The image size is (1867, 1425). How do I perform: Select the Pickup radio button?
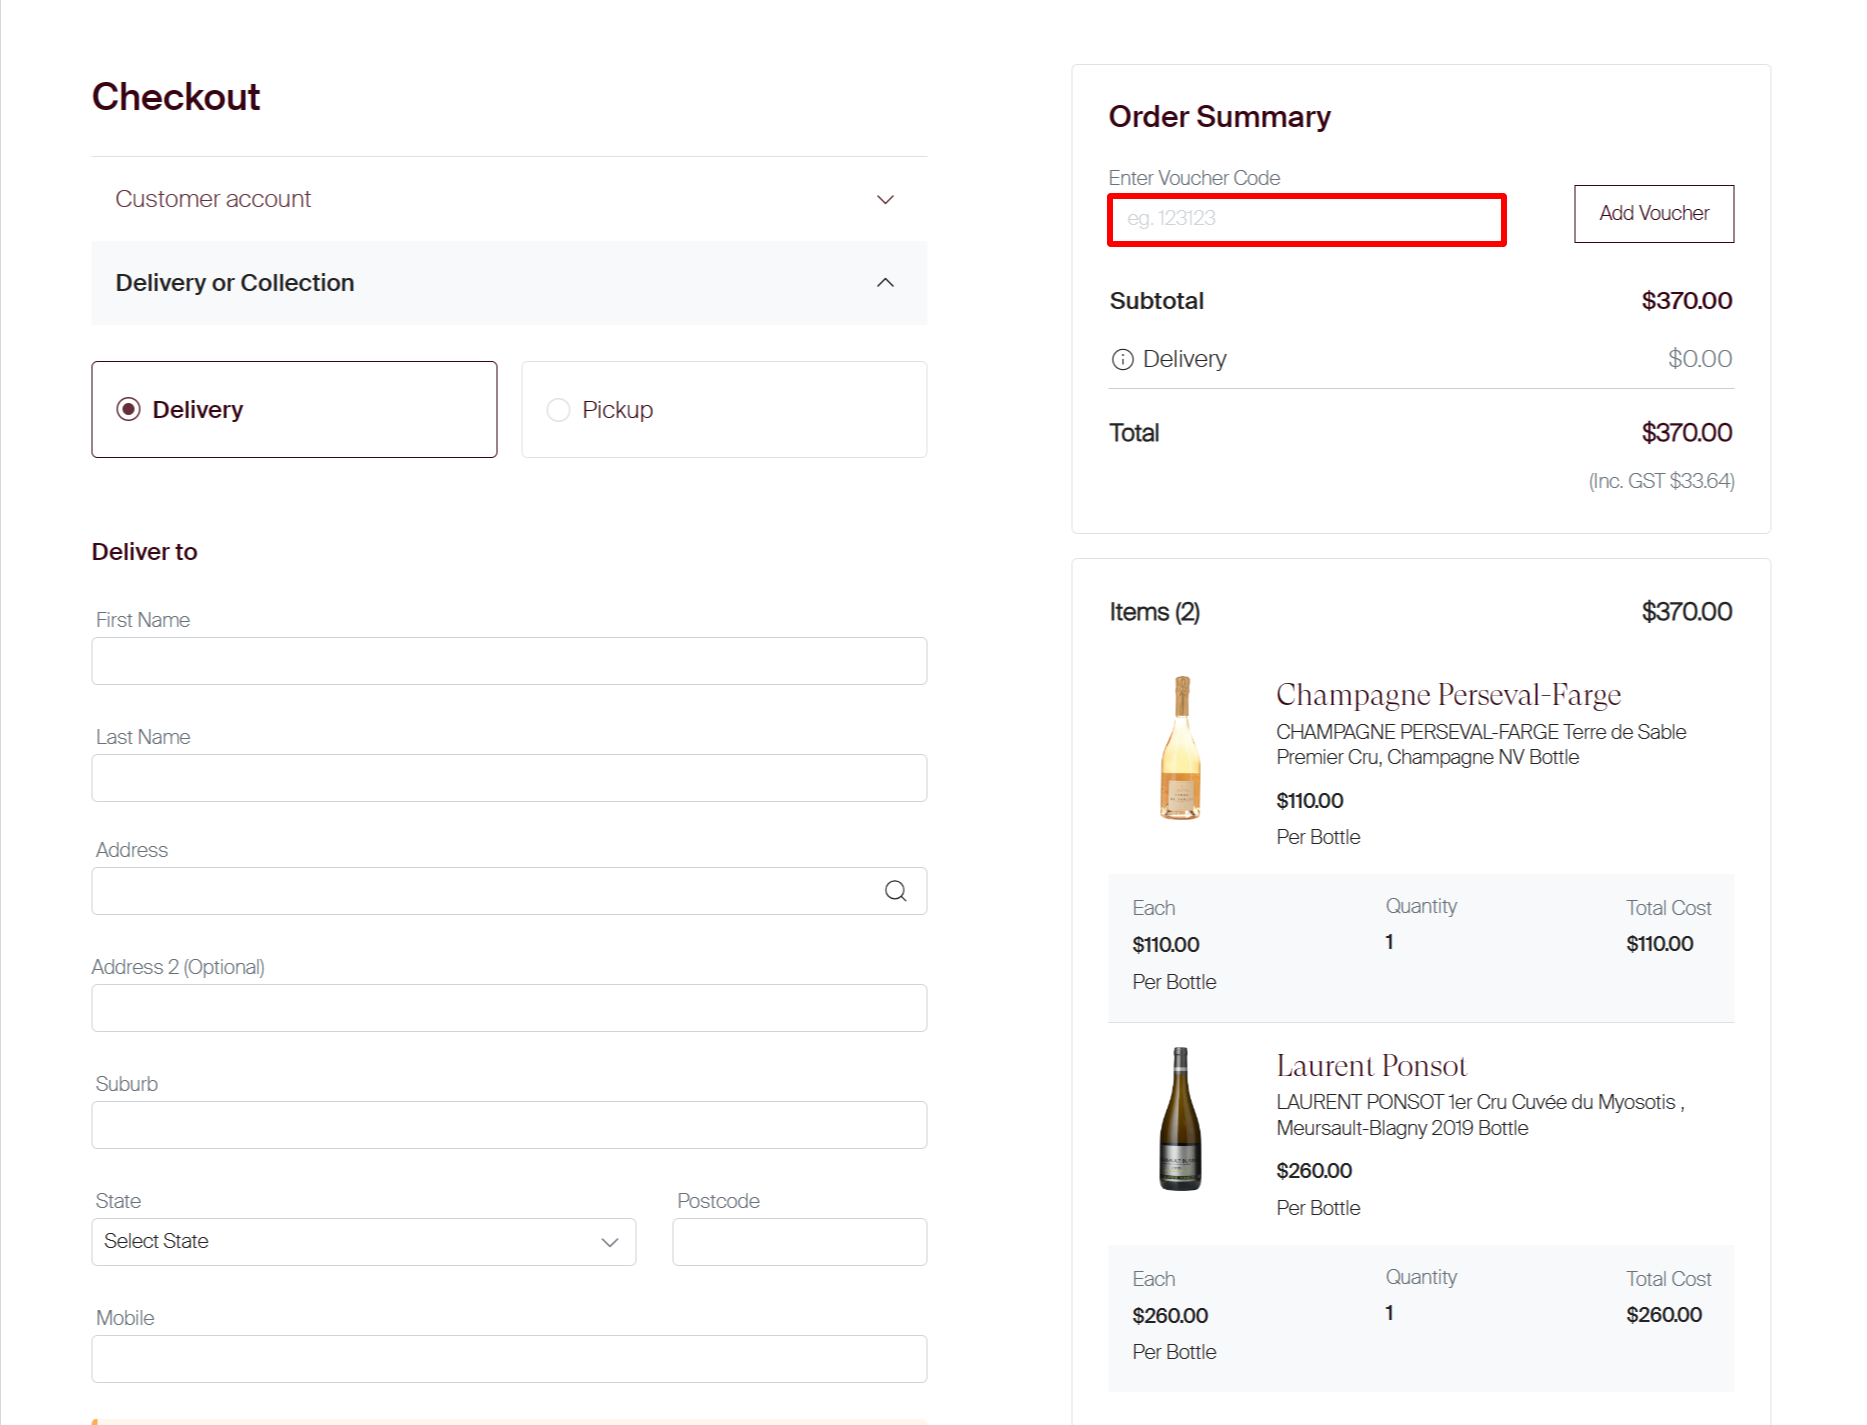(x=558, y=409)
